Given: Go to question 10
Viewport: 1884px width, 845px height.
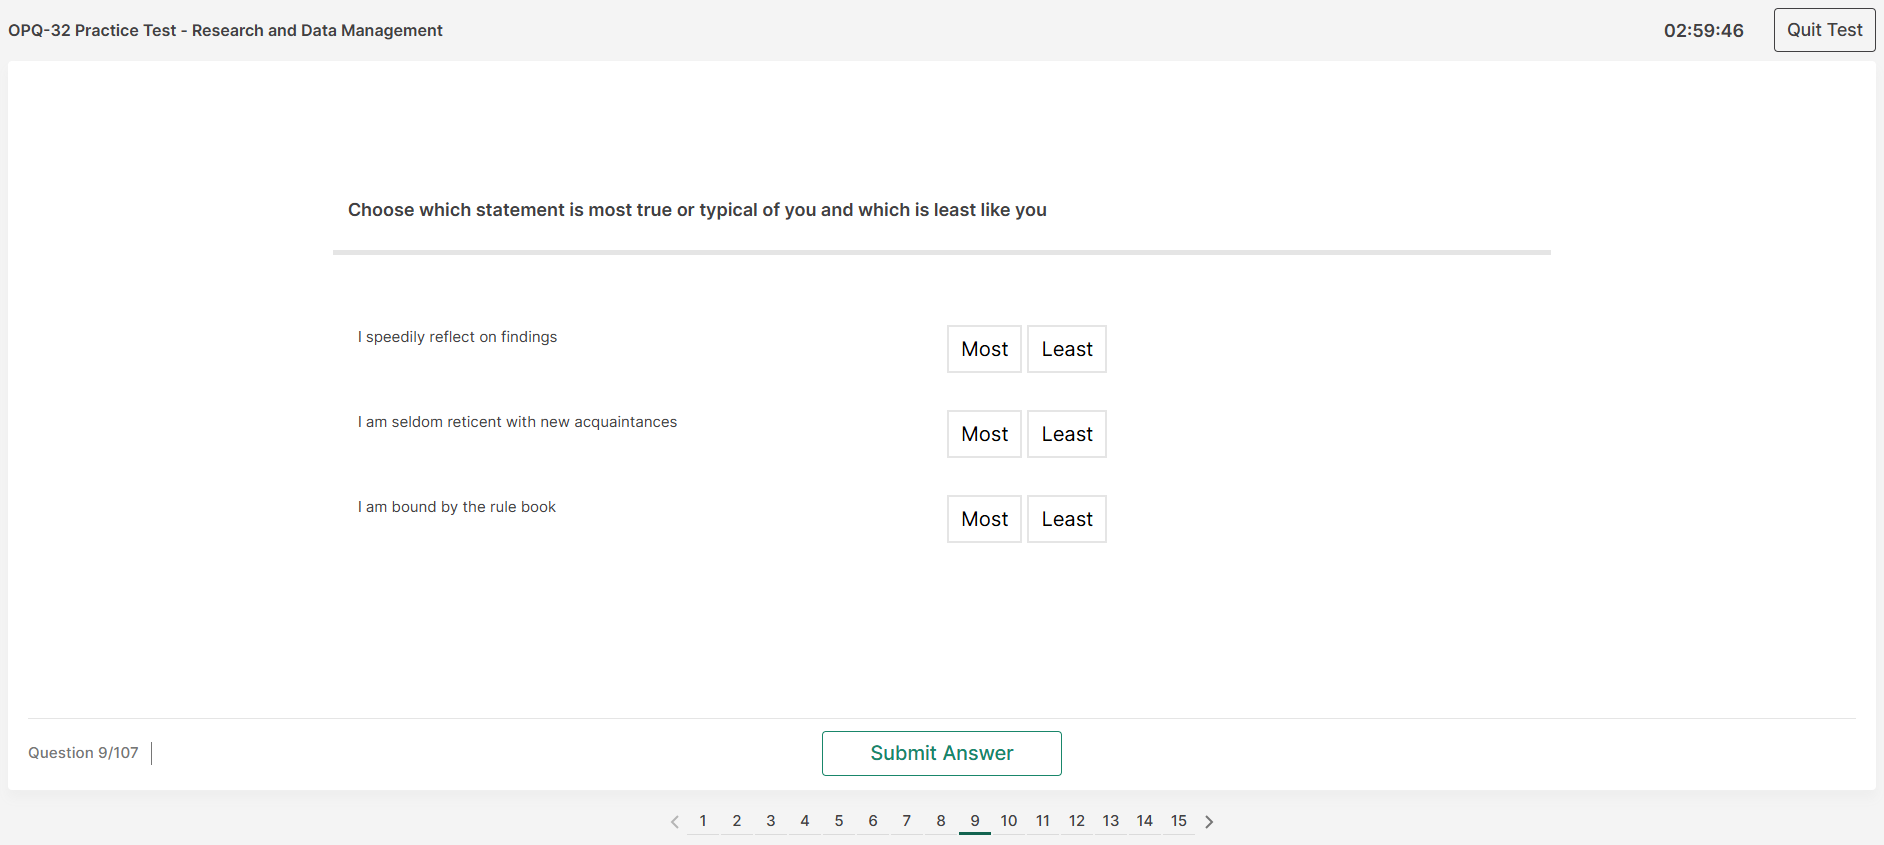Looking at the screenshot, I should click(1009, 821).
